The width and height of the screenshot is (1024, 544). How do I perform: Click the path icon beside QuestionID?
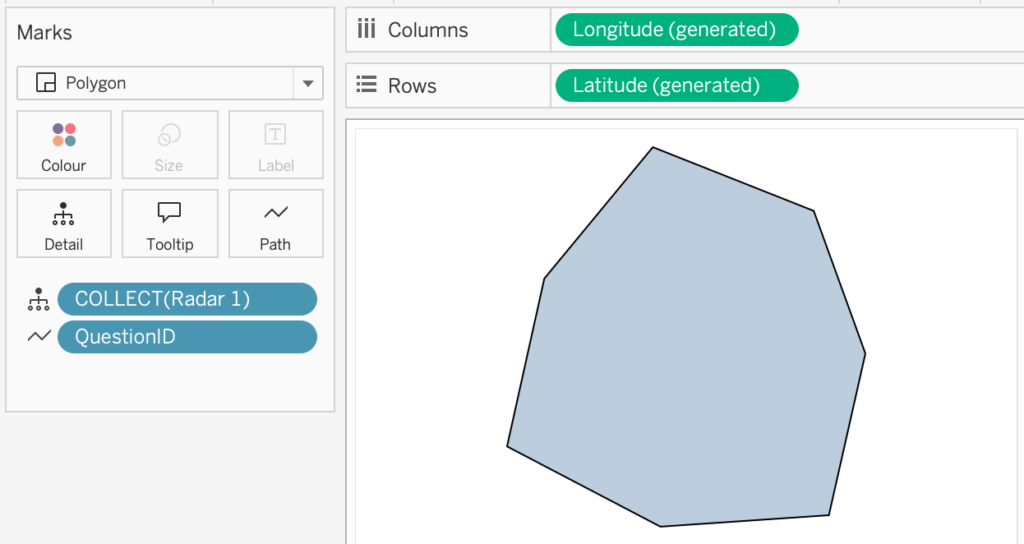39,337
